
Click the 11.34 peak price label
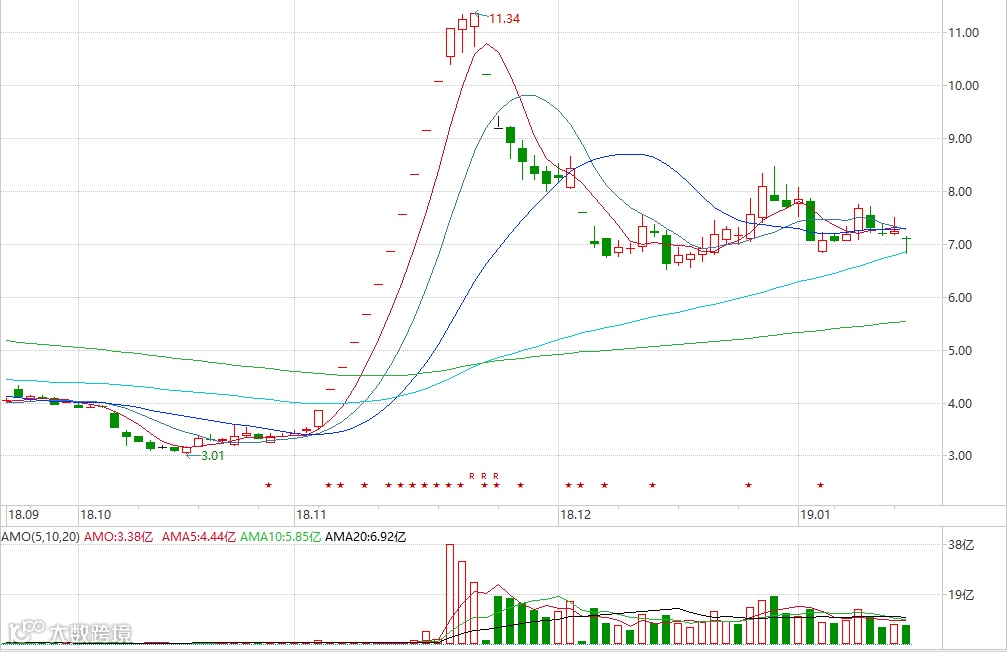(x=504, y=19)
